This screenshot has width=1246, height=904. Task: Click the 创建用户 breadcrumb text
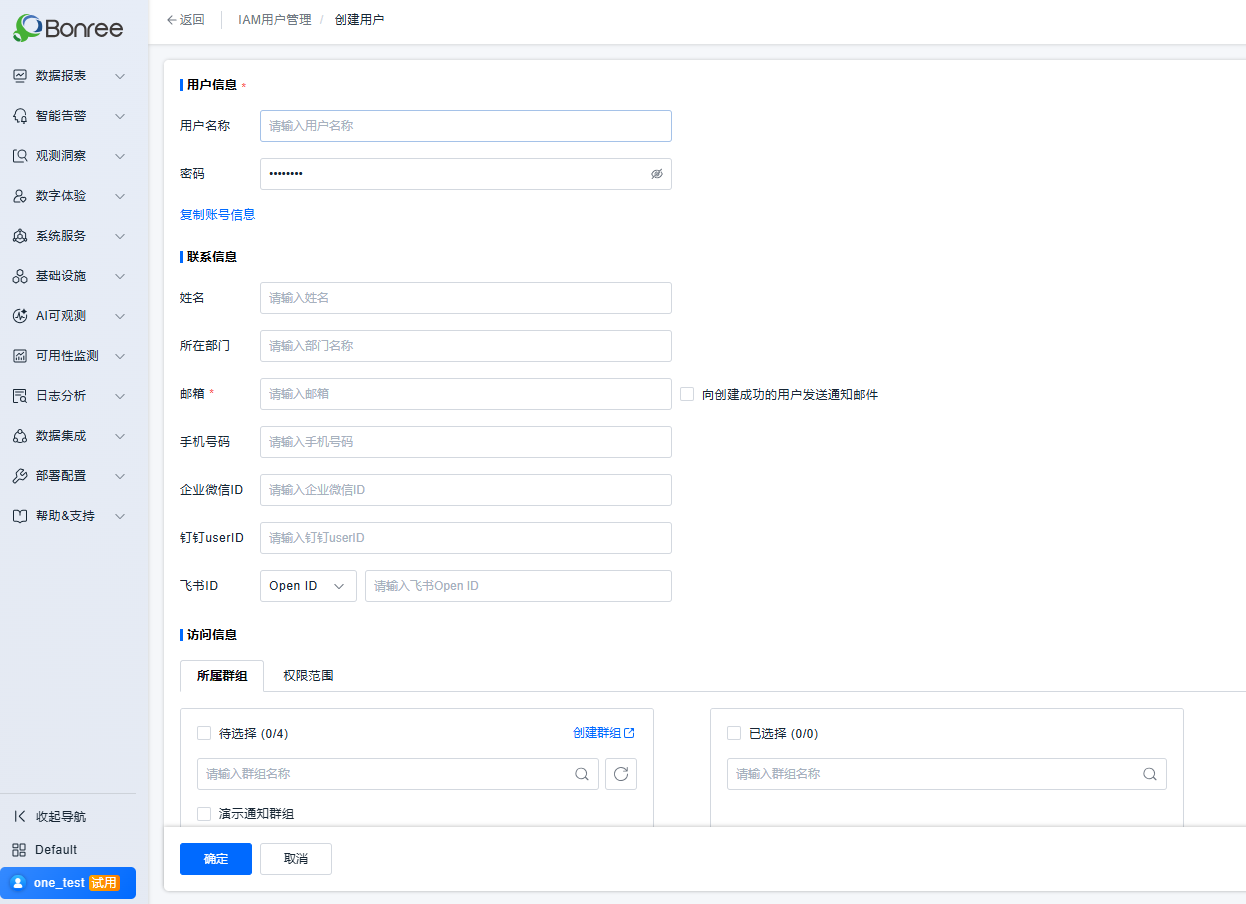click(x=359, y=20)
